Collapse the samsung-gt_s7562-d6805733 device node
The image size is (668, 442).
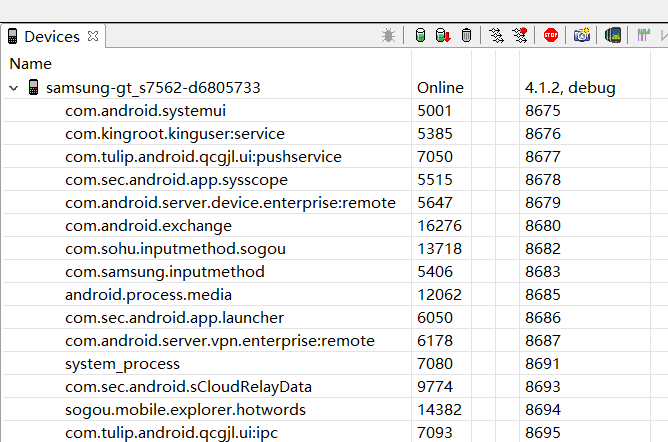click(14, 88)
